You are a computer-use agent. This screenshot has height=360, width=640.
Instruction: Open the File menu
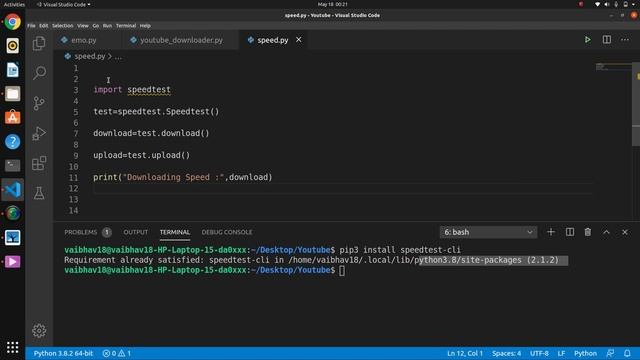click(31, 25)
